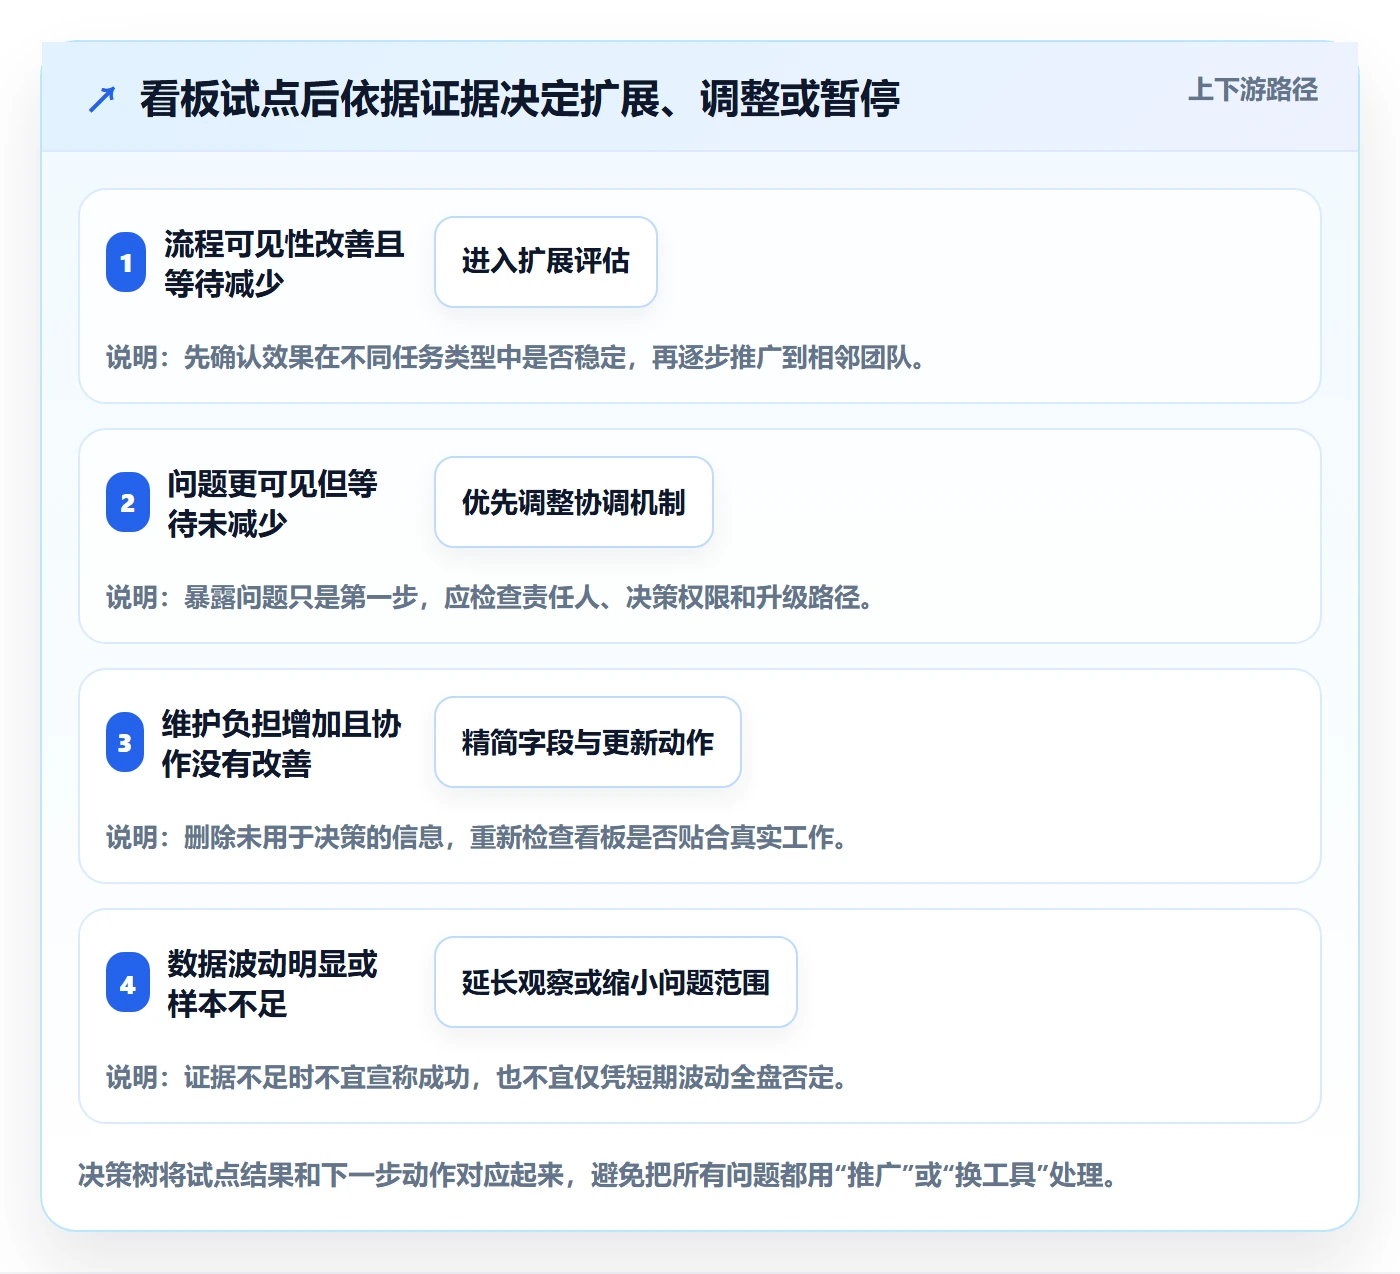The image size is (1400, 1274).
Task: Click the note starting with 说明：暴露问题只是第一步
Action: (490, 597)
